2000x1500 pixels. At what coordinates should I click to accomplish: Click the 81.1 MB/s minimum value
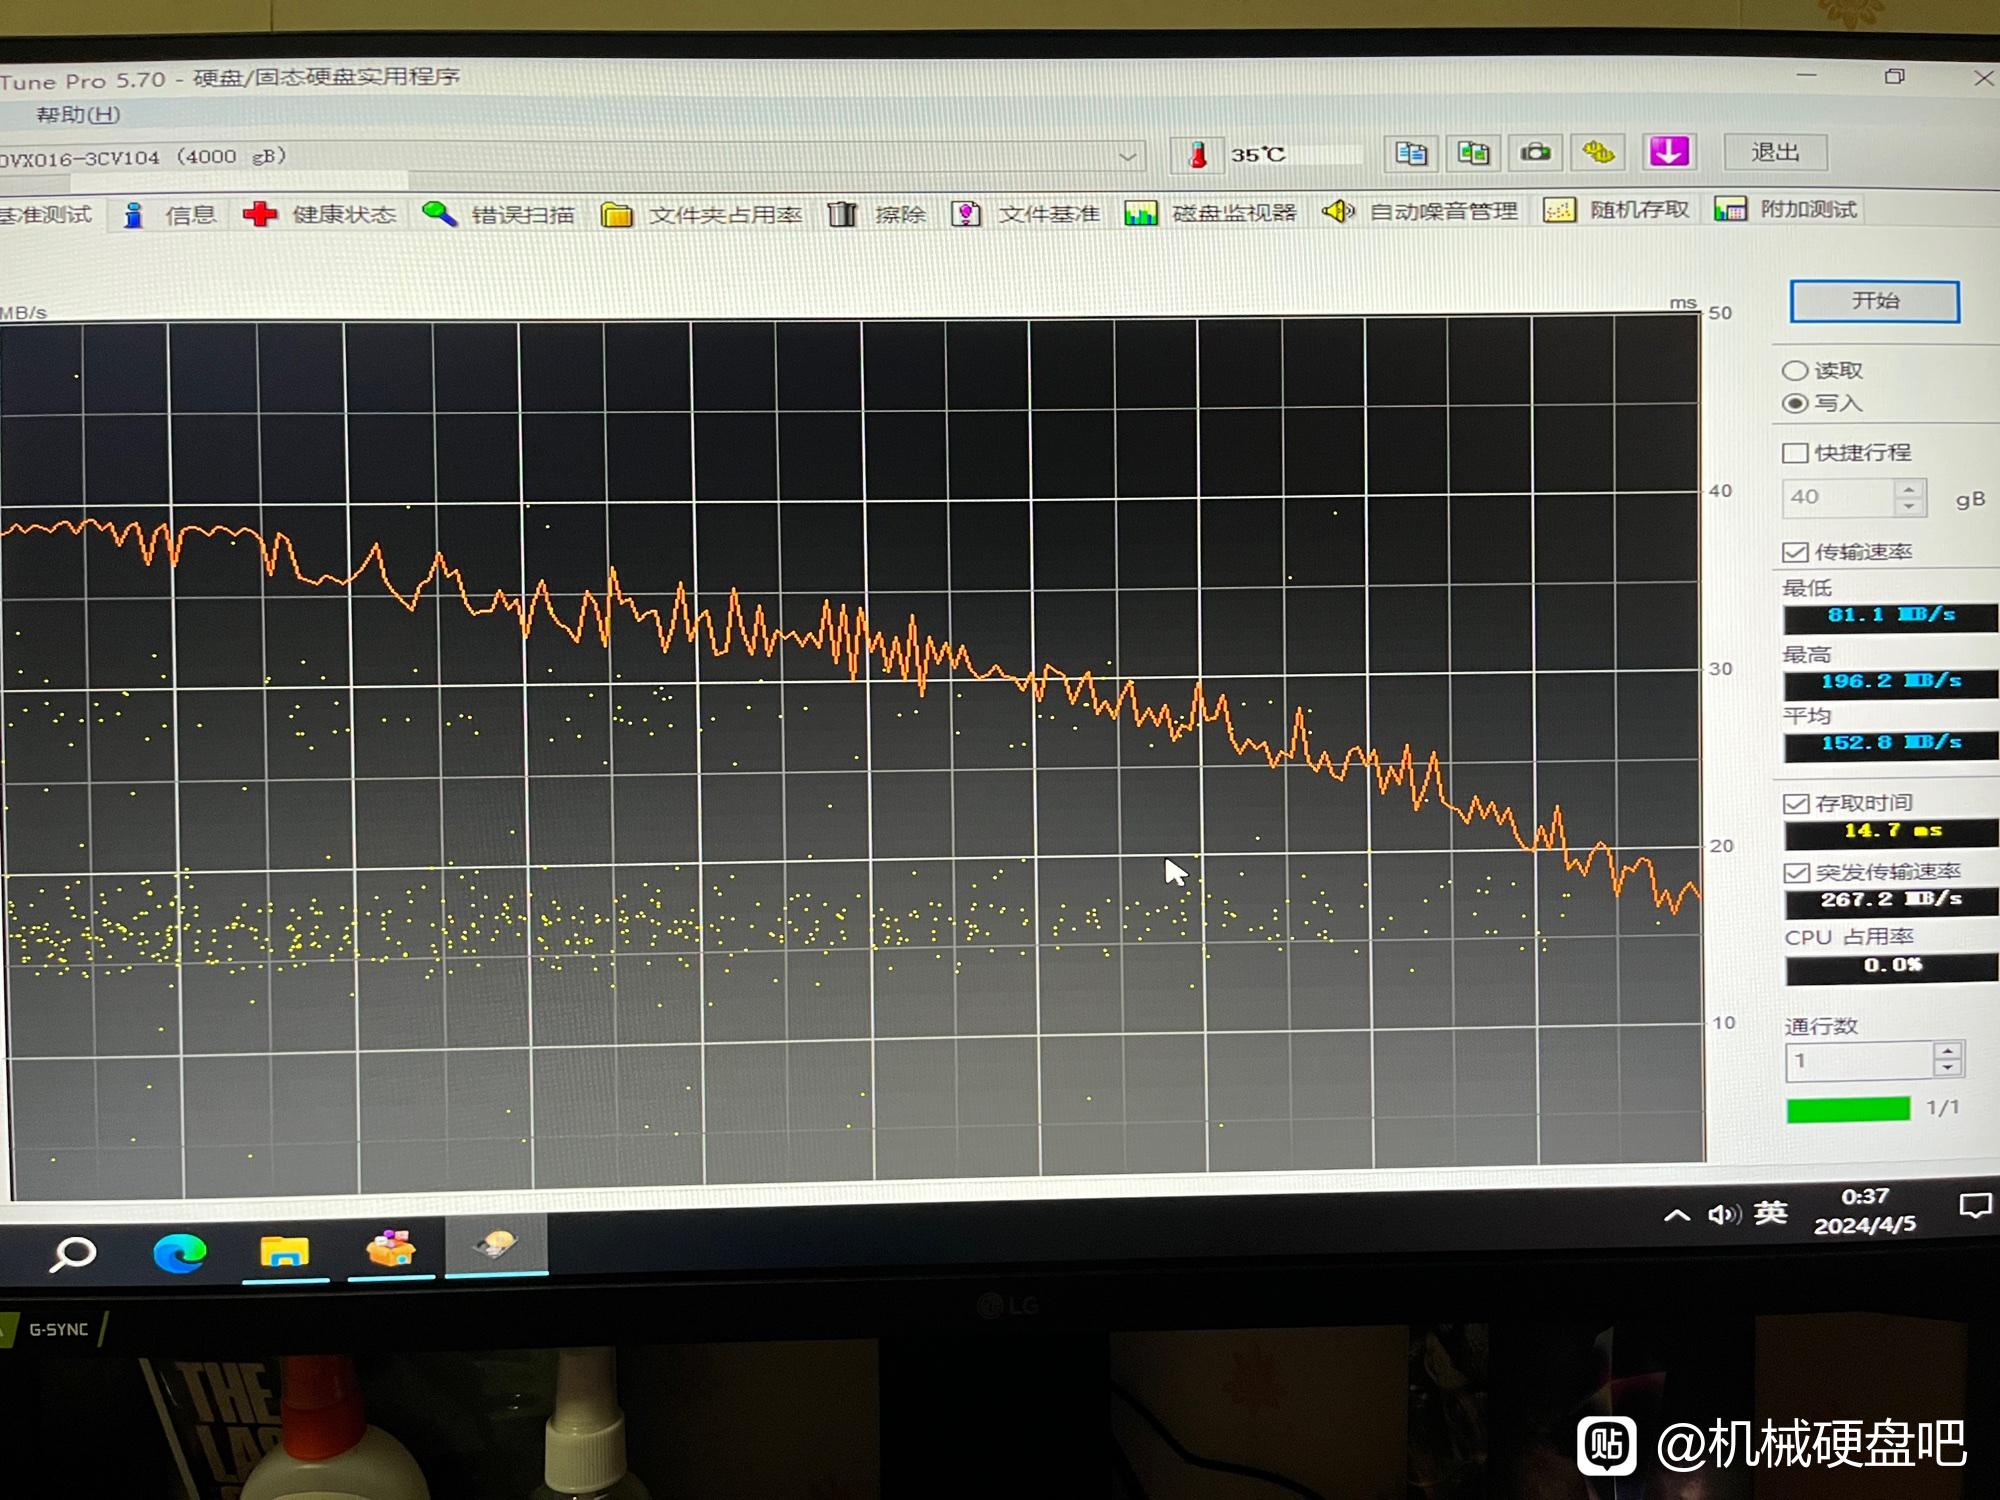click(x=1890, y=616)
